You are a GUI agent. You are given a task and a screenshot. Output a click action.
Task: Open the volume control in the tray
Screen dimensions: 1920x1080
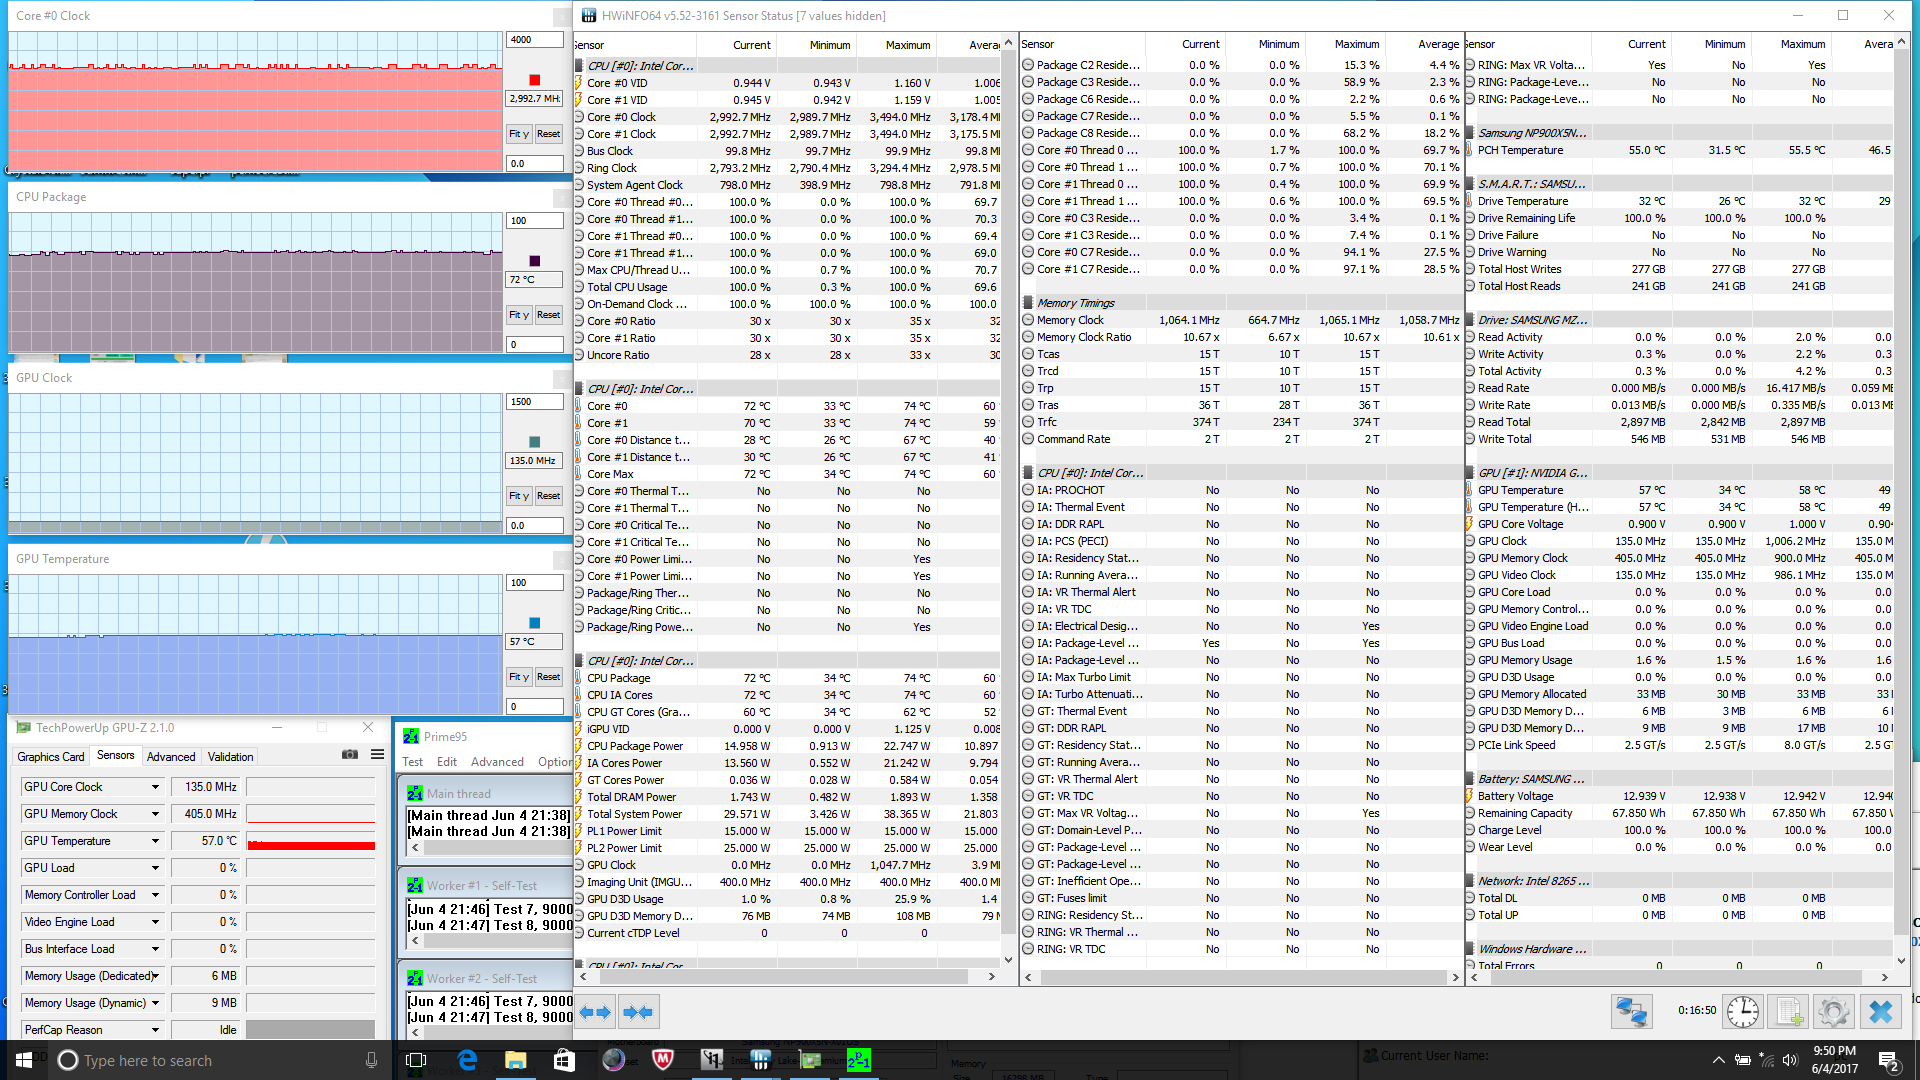tap(1790, 1060)
